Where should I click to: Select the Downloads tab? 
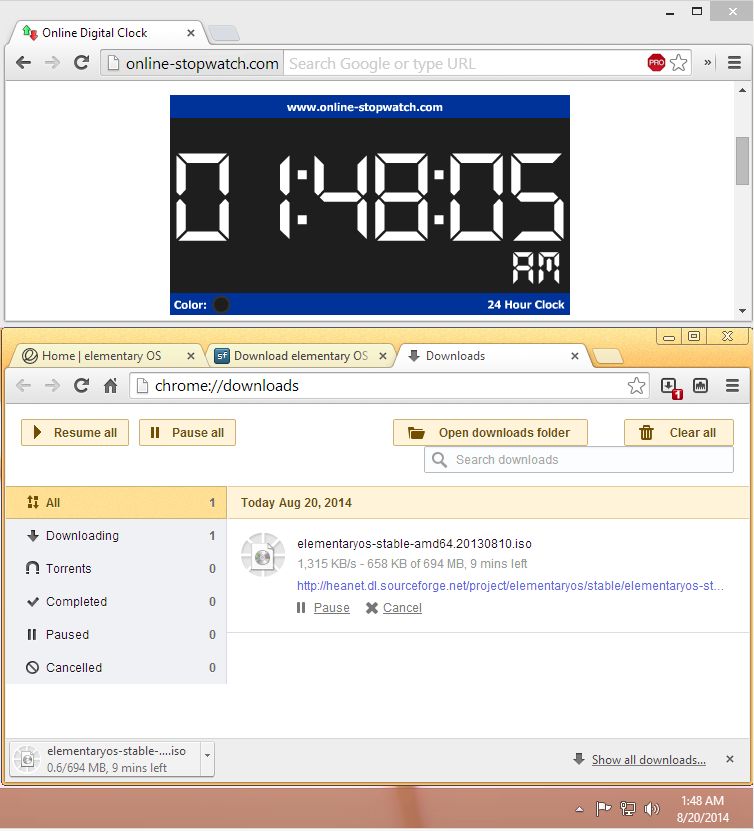tap(493, 356)
